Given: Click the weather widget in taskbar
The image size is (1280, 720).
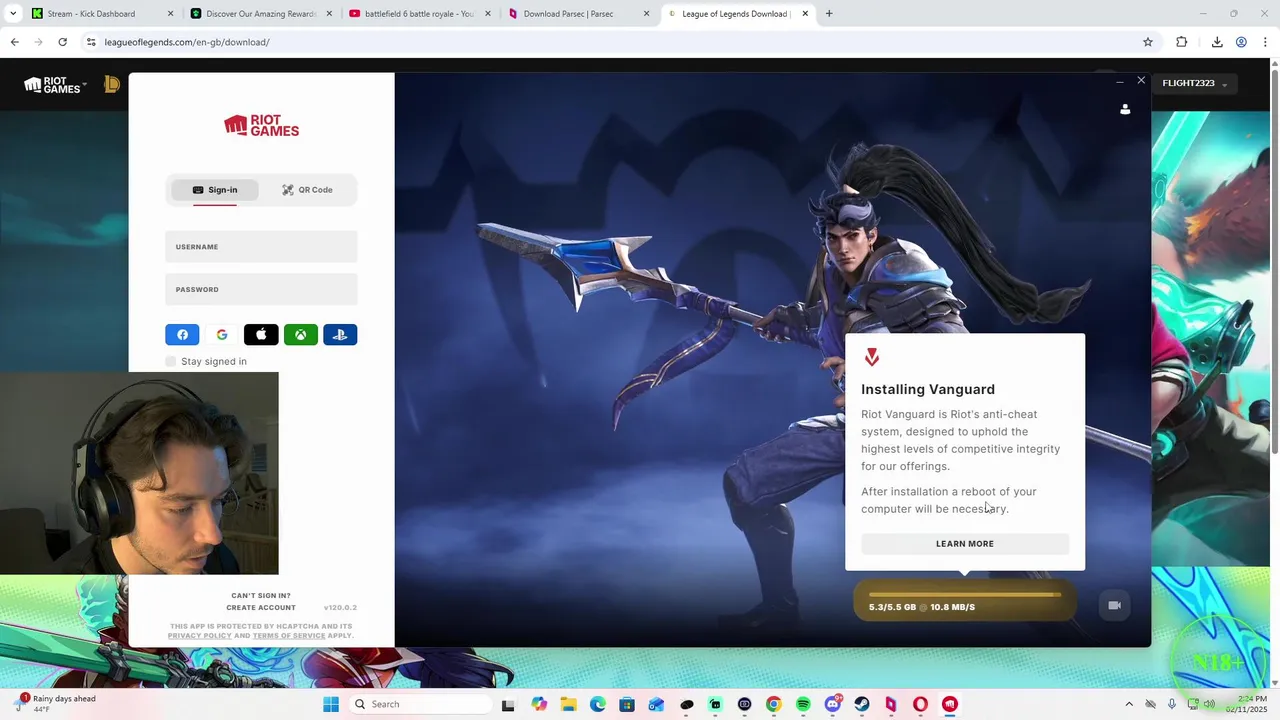Looking at the screenshot, I should coord(55,703).
